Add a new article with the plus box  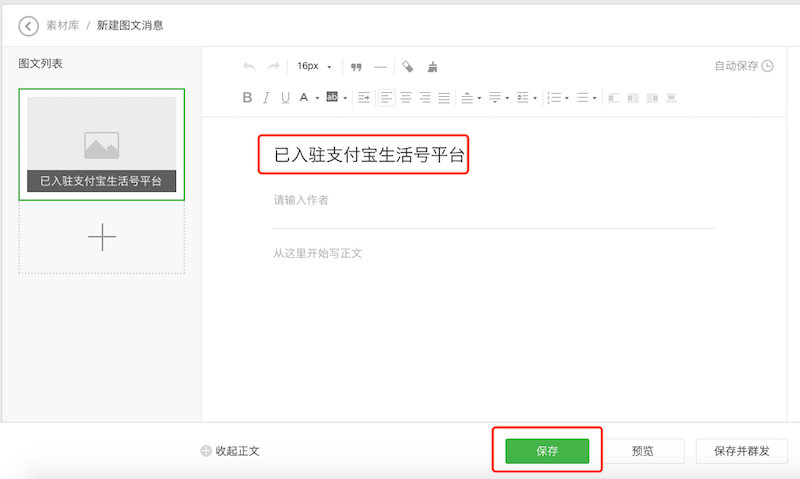point(102,237)
